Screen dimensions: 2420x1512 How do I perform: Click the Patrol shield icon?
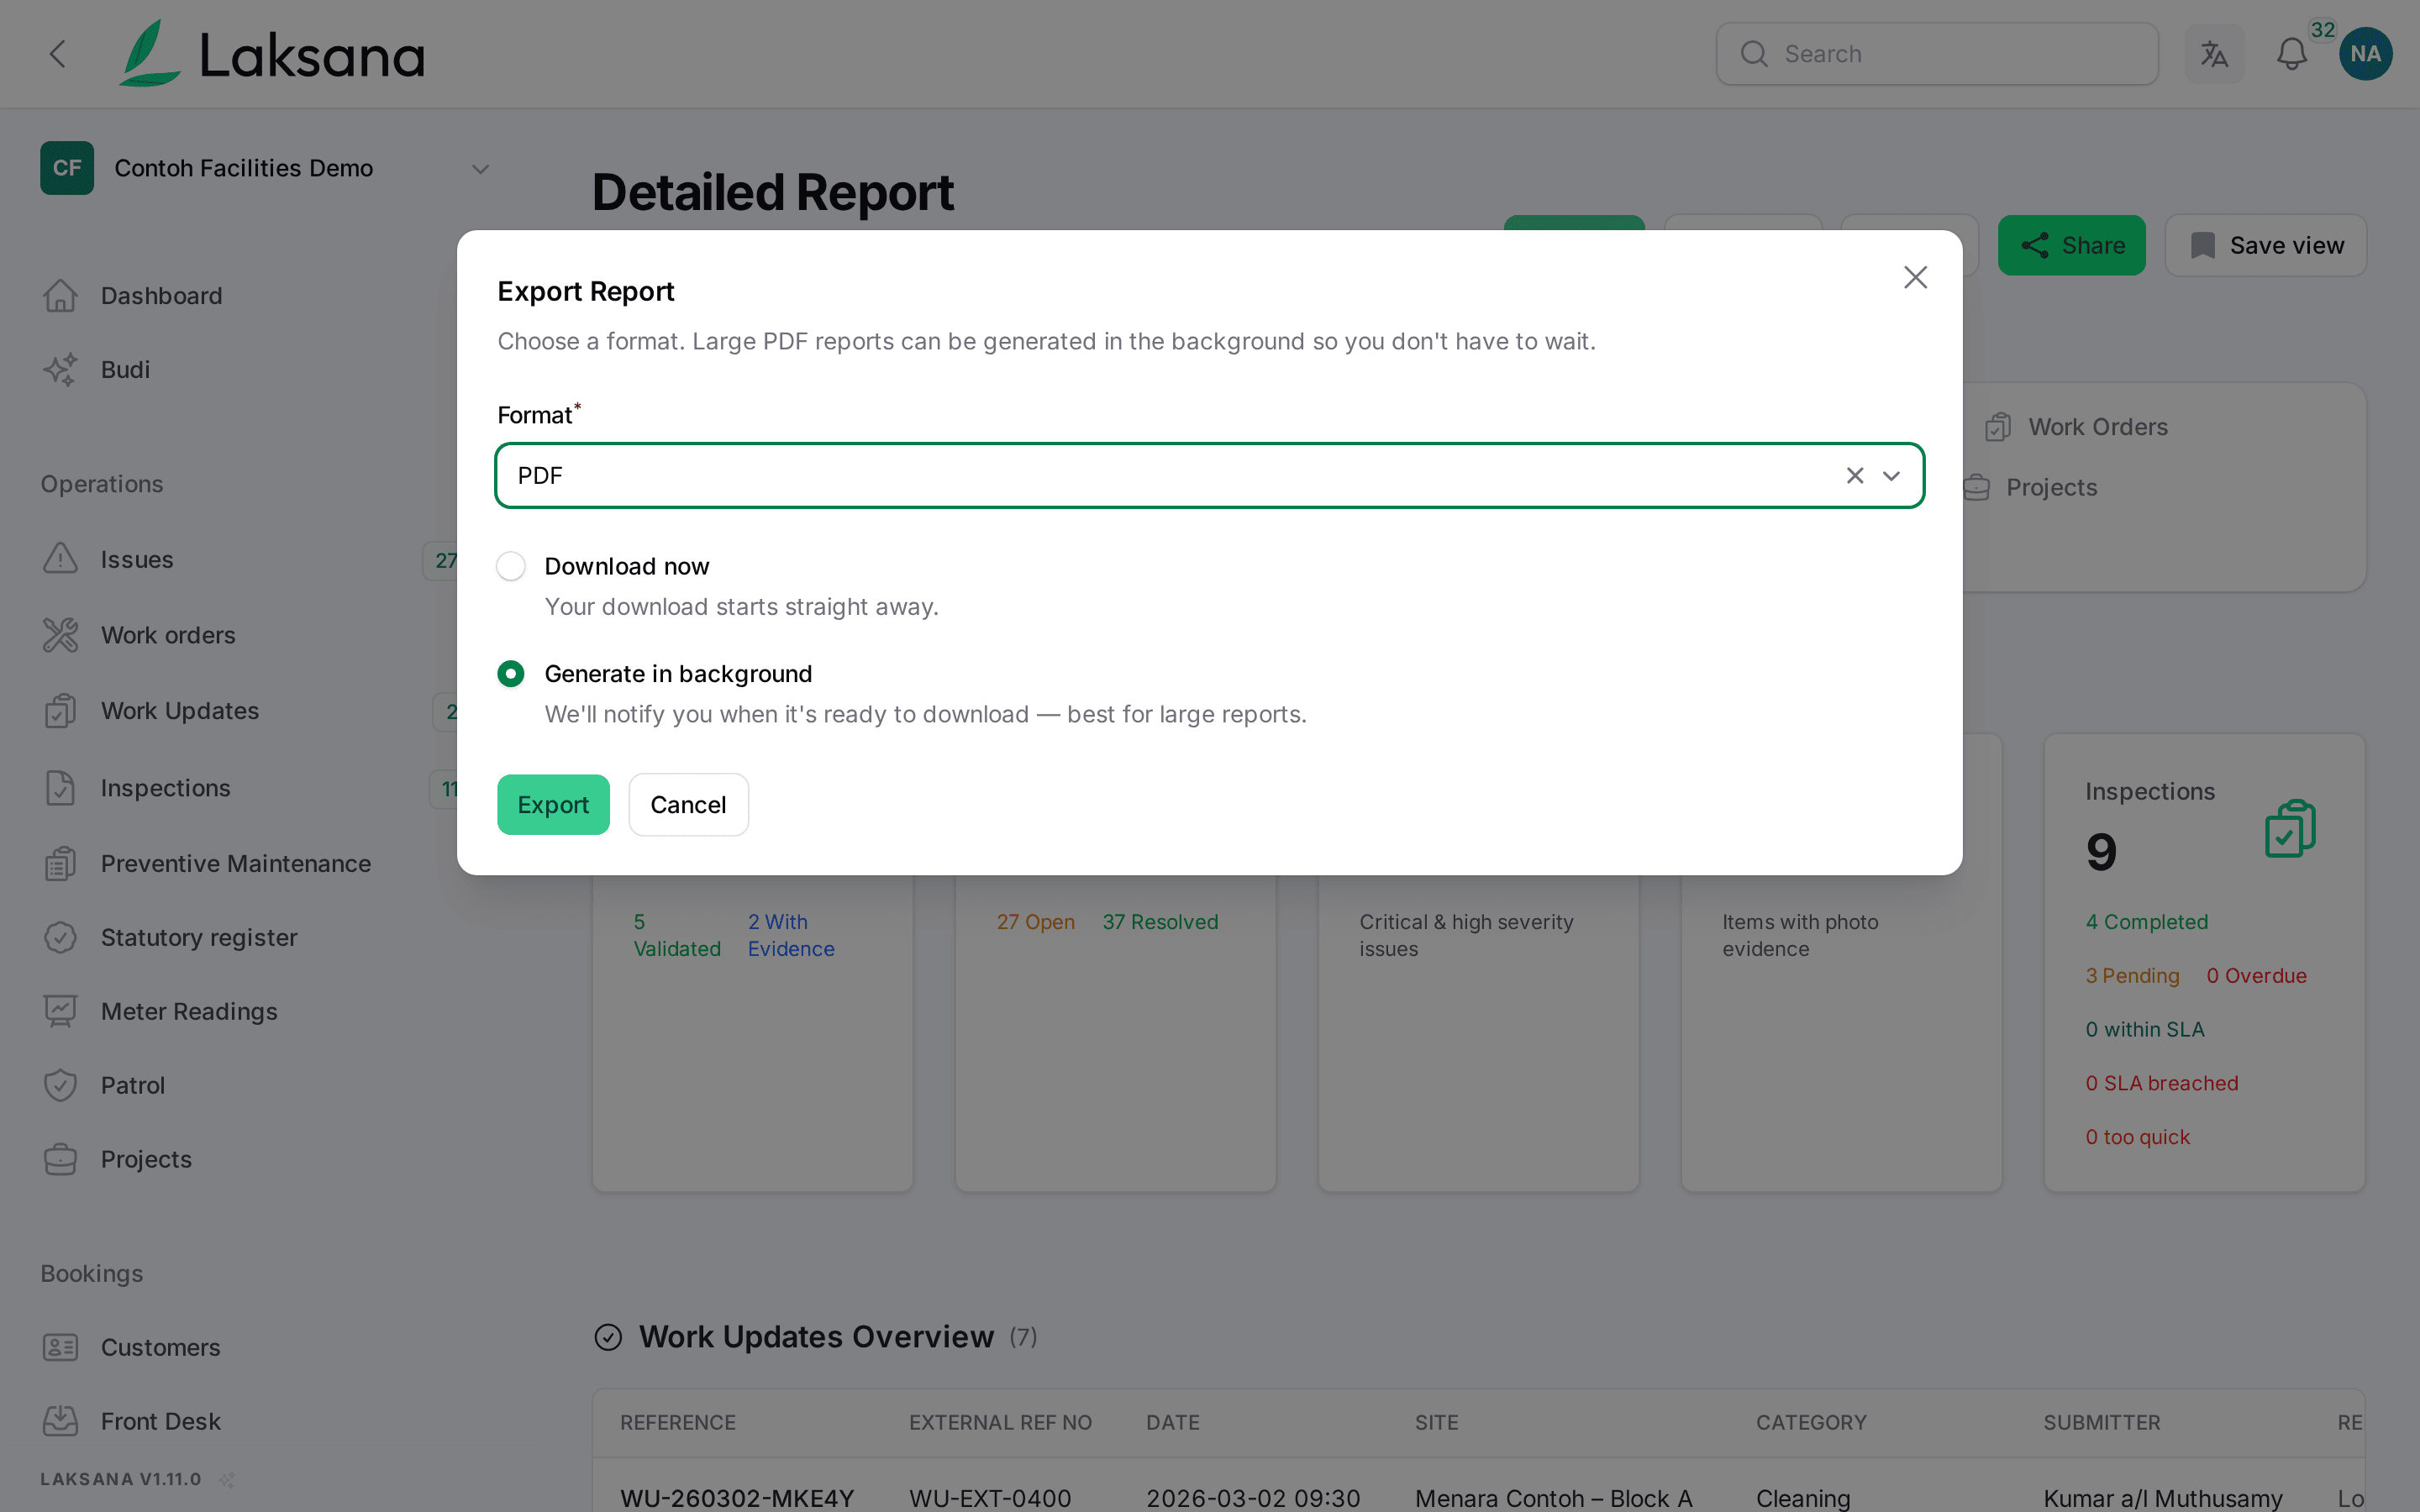click(61, 1085)
